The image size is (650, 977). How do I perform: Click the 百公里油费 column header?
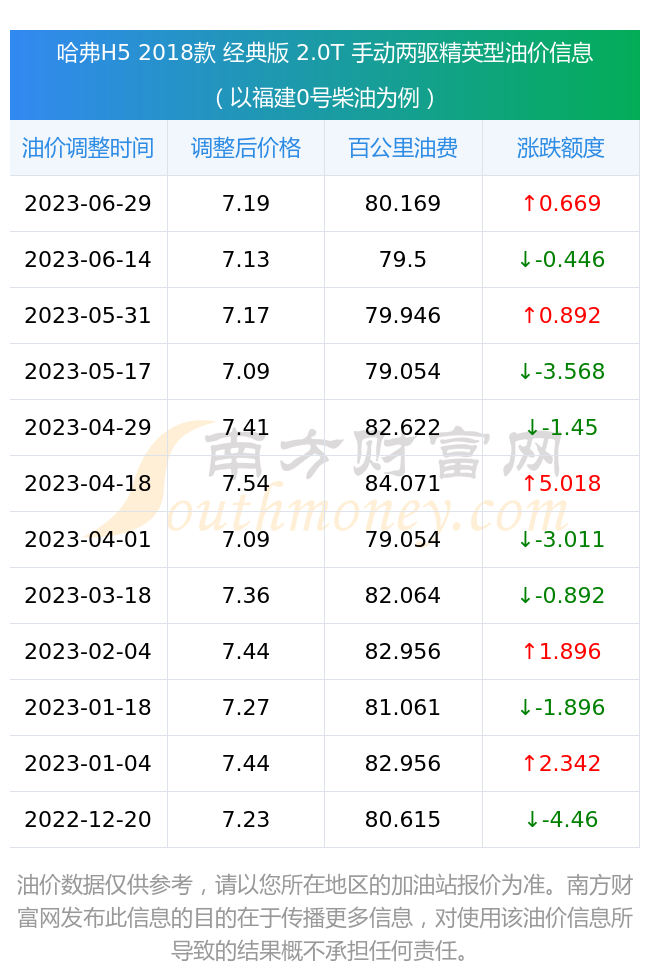[x=403, y=148]
